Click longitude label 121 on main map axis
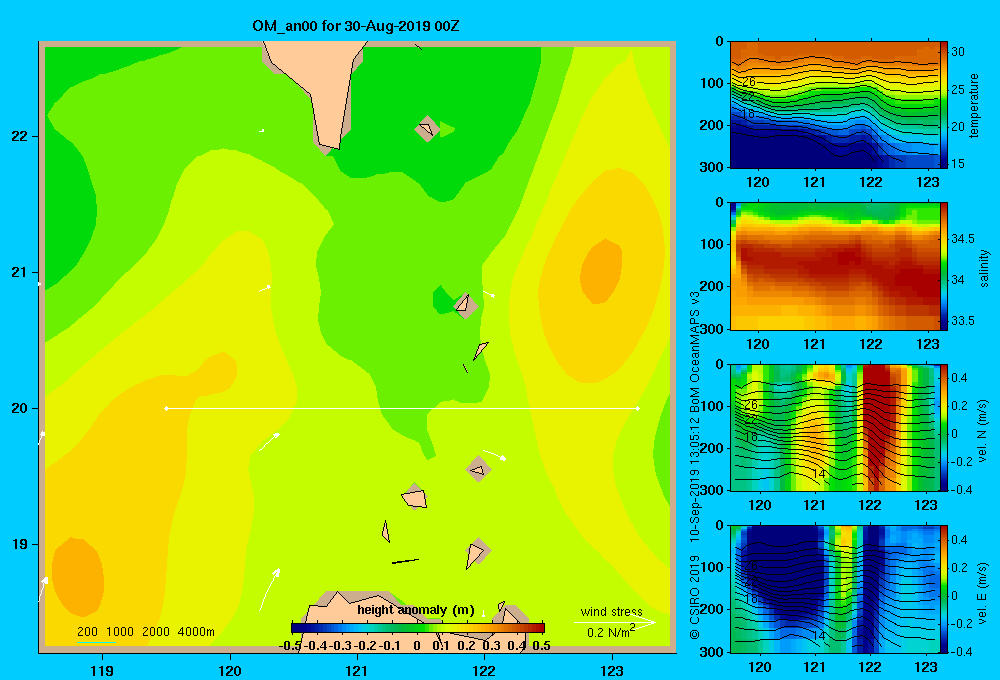Image resolution: width=1000 pixels, height=680 pixels. coord(357,670)
